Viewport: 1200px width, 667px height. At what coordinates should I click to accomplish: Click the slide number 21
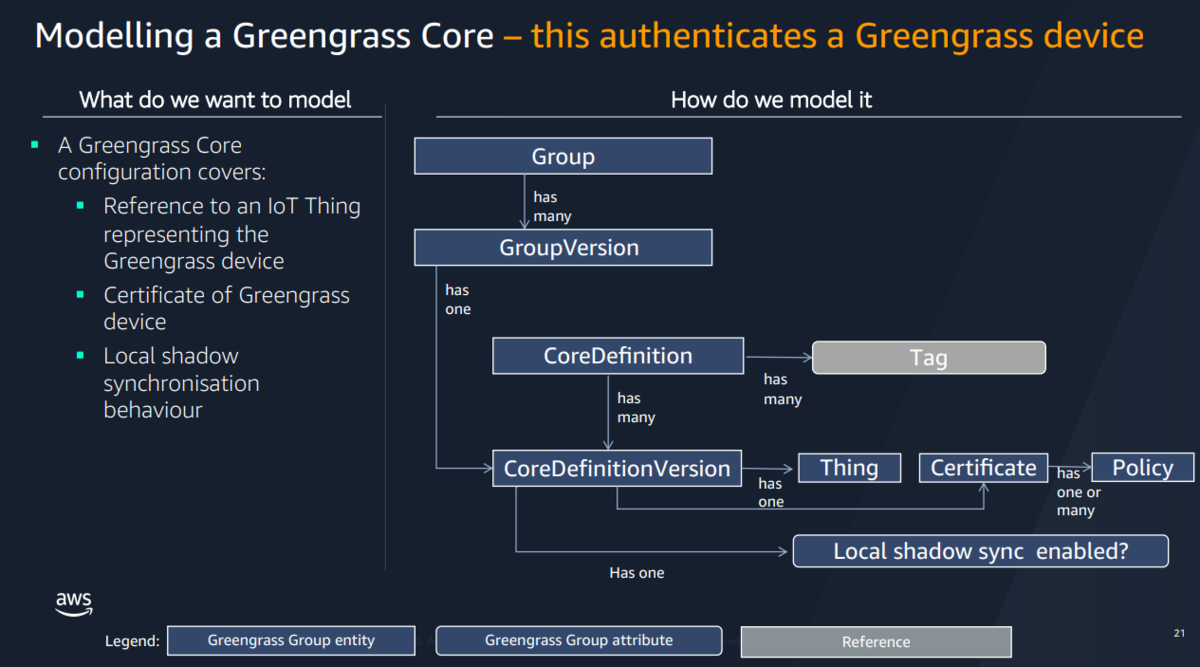click(1178, 633)
